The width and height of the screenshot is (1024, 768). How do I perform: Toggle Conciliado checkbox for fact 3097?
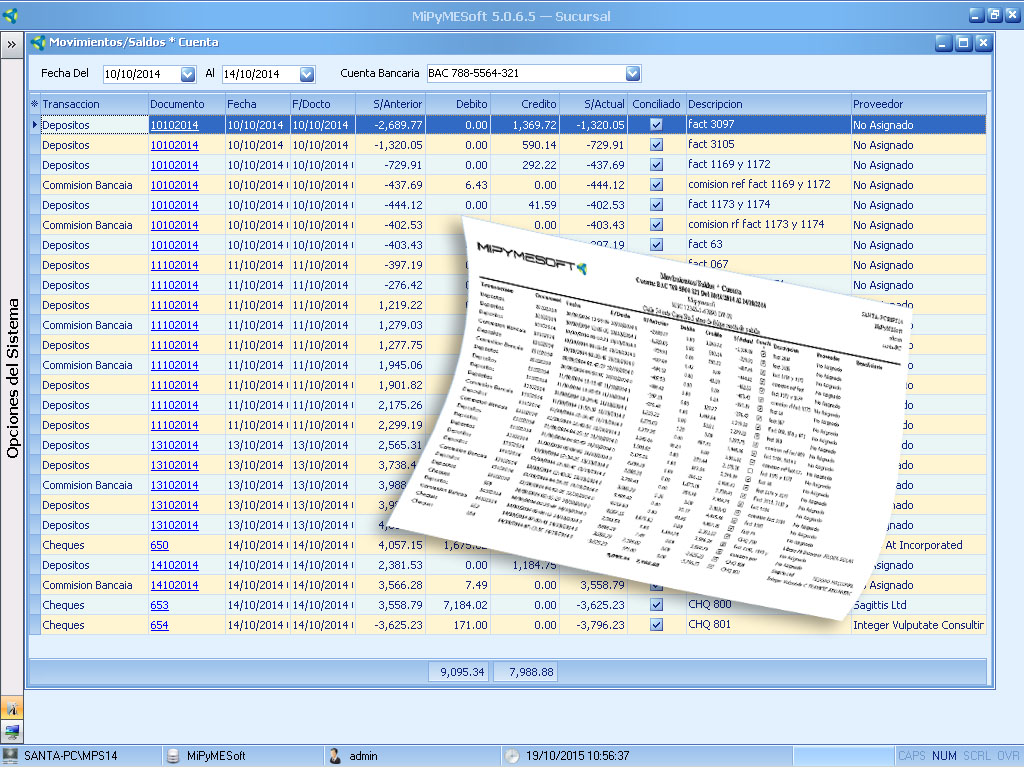pyautogui.click(x=656, y=125)
